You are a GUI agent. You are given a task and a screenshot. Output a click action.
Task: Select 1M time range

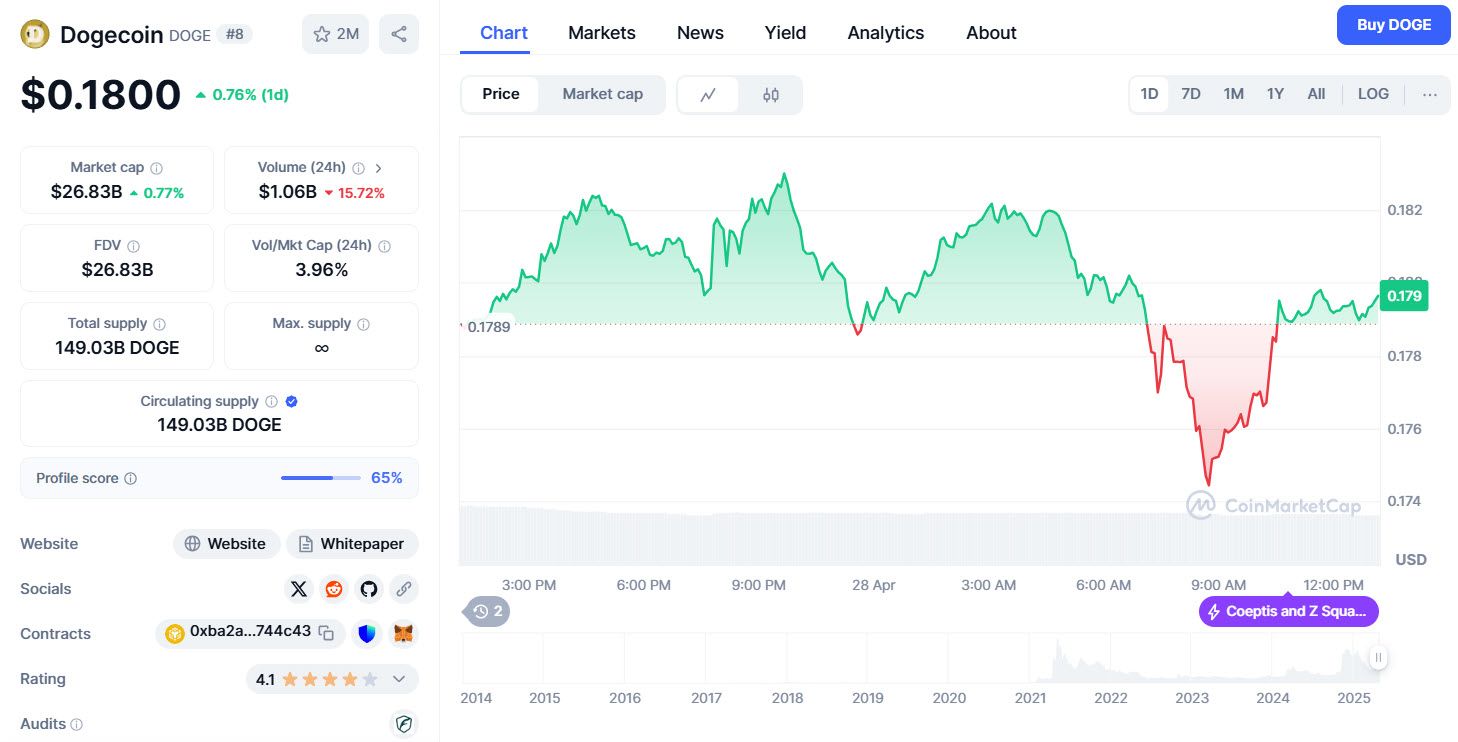tap(1233, 94)
